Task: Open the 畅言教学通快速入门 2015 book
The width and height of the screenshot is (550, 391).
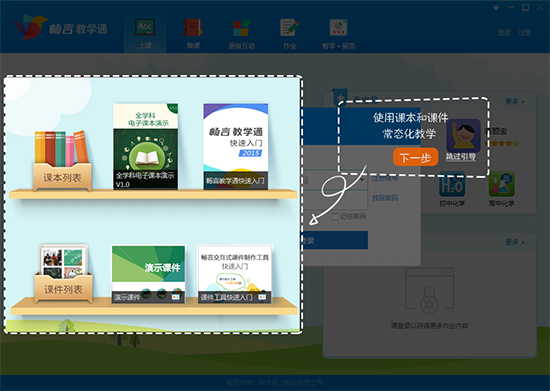Action: pyautogui.click(x=236, y=146)
